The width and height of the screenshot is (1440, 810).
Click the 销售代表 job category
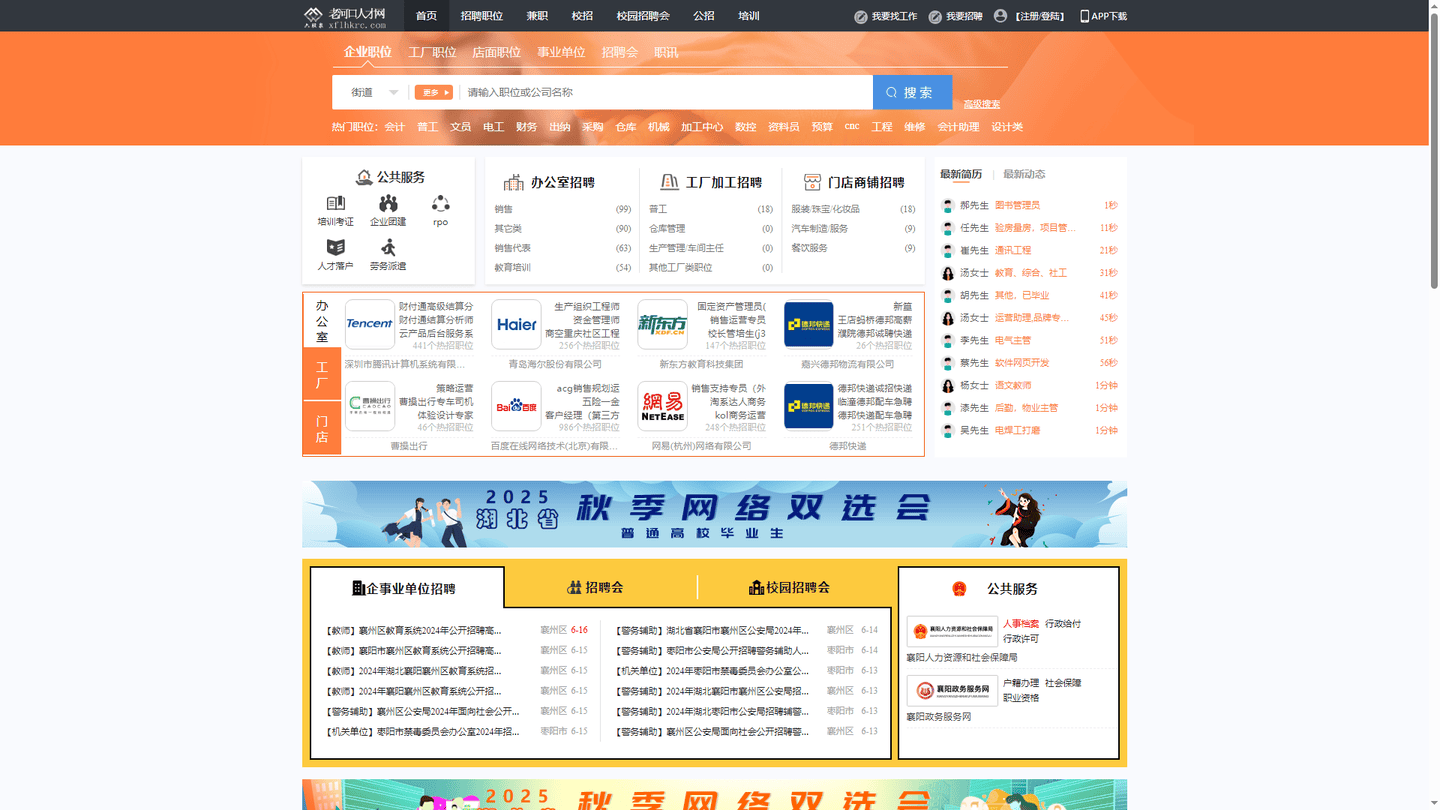pyautogui.click(x=513, y=248)
